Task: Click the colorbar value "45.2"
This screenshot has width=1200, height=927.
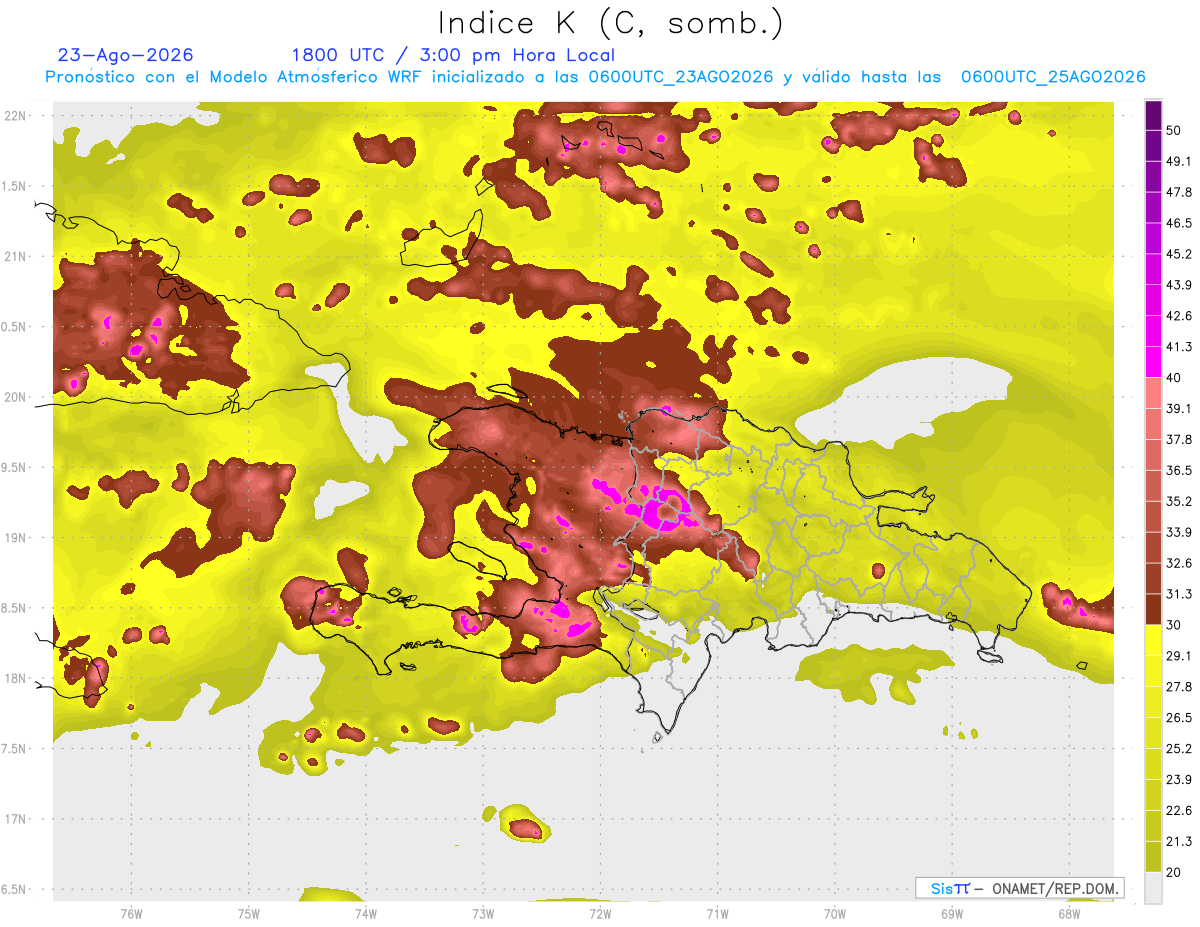Action: (1179, 254)
